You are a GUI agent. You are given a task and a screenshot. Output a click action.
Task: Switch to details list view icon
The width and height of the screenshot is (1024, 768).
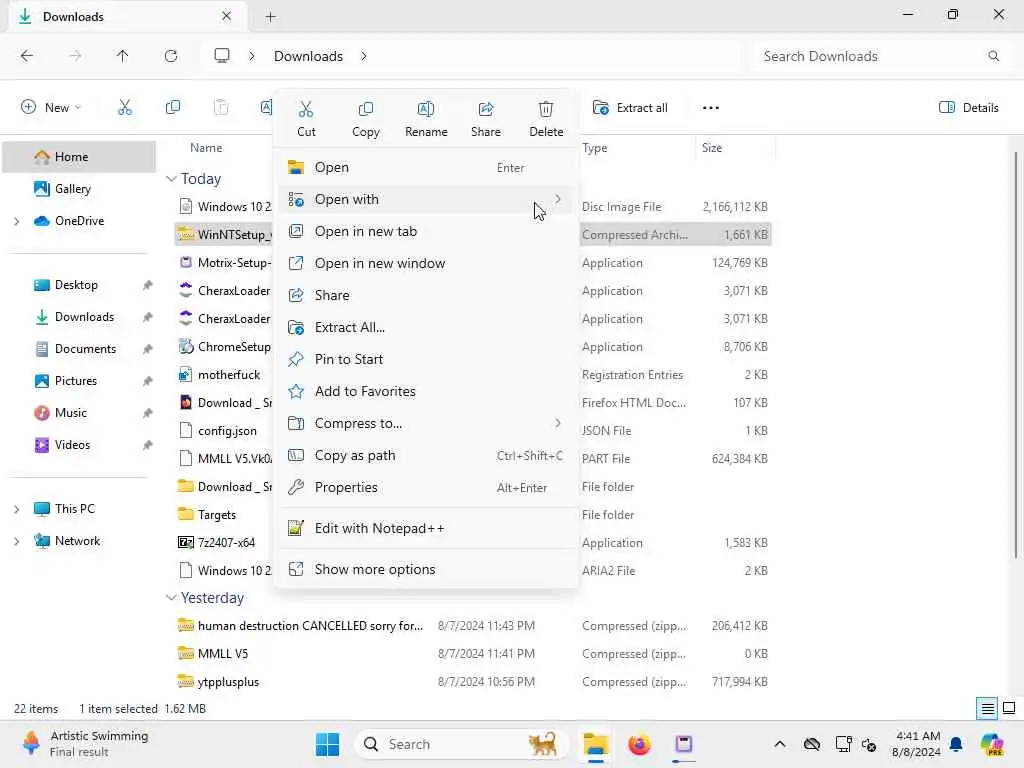(987, 708)
